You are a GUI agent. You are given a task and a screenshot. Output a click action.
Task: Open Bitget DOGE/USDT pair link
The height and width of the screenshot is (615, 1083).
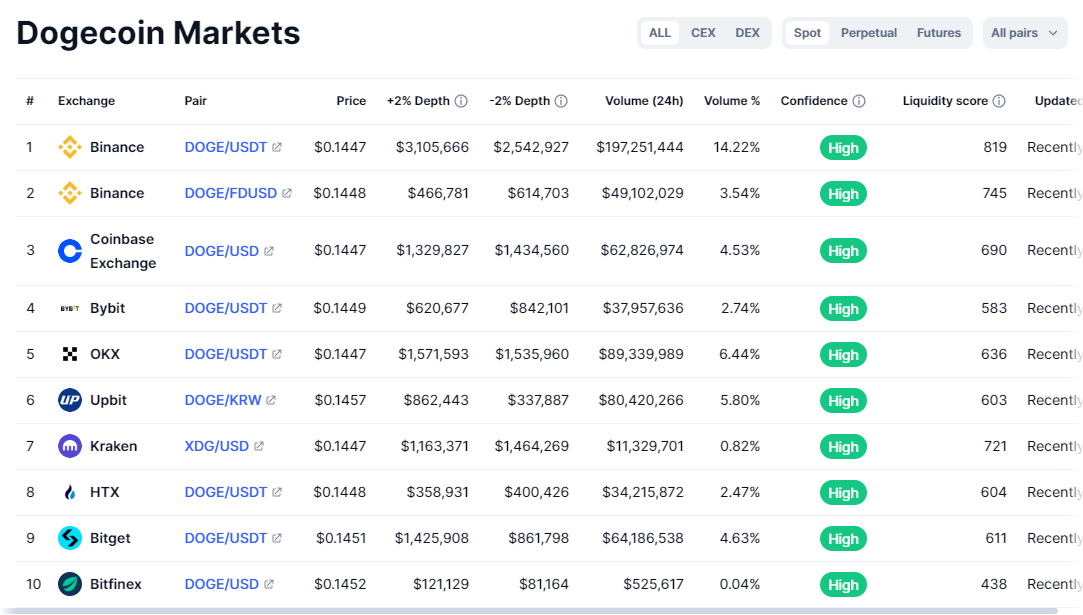click(225, 538)
